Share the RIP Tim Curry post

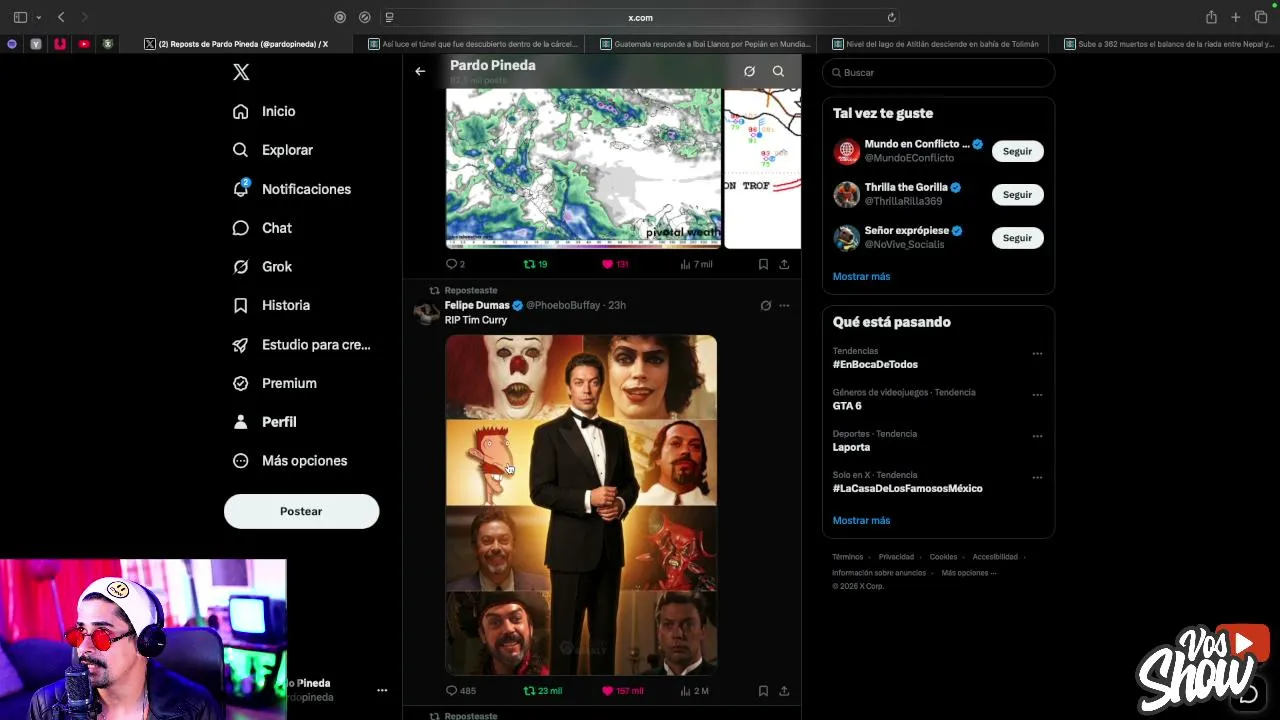[x=784, y=690]
